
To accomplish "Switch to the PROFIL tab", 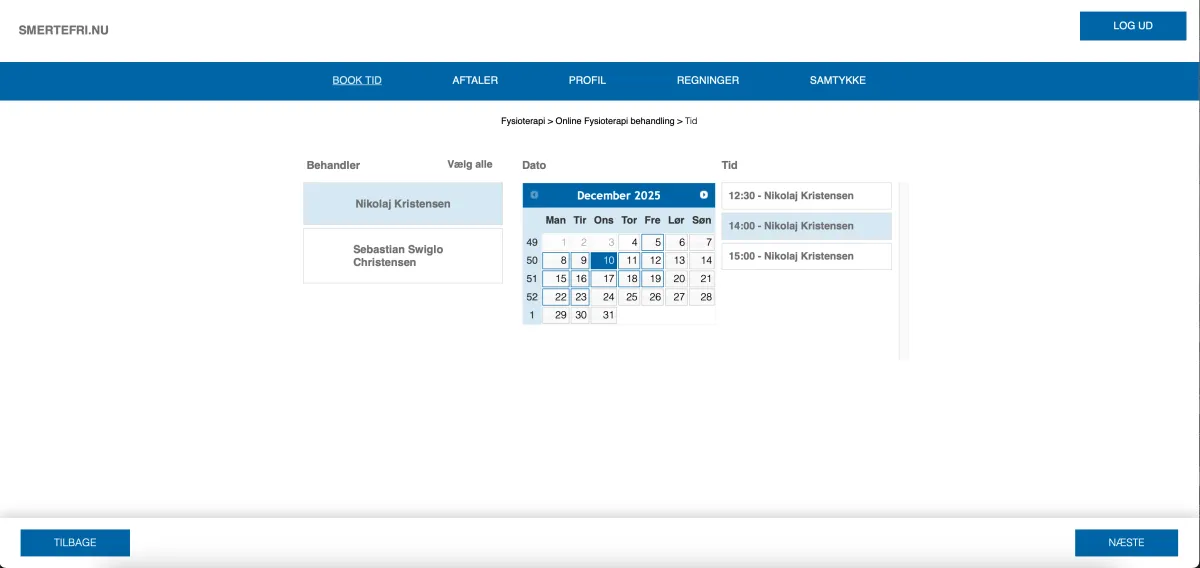I will [x=587, y=80].
